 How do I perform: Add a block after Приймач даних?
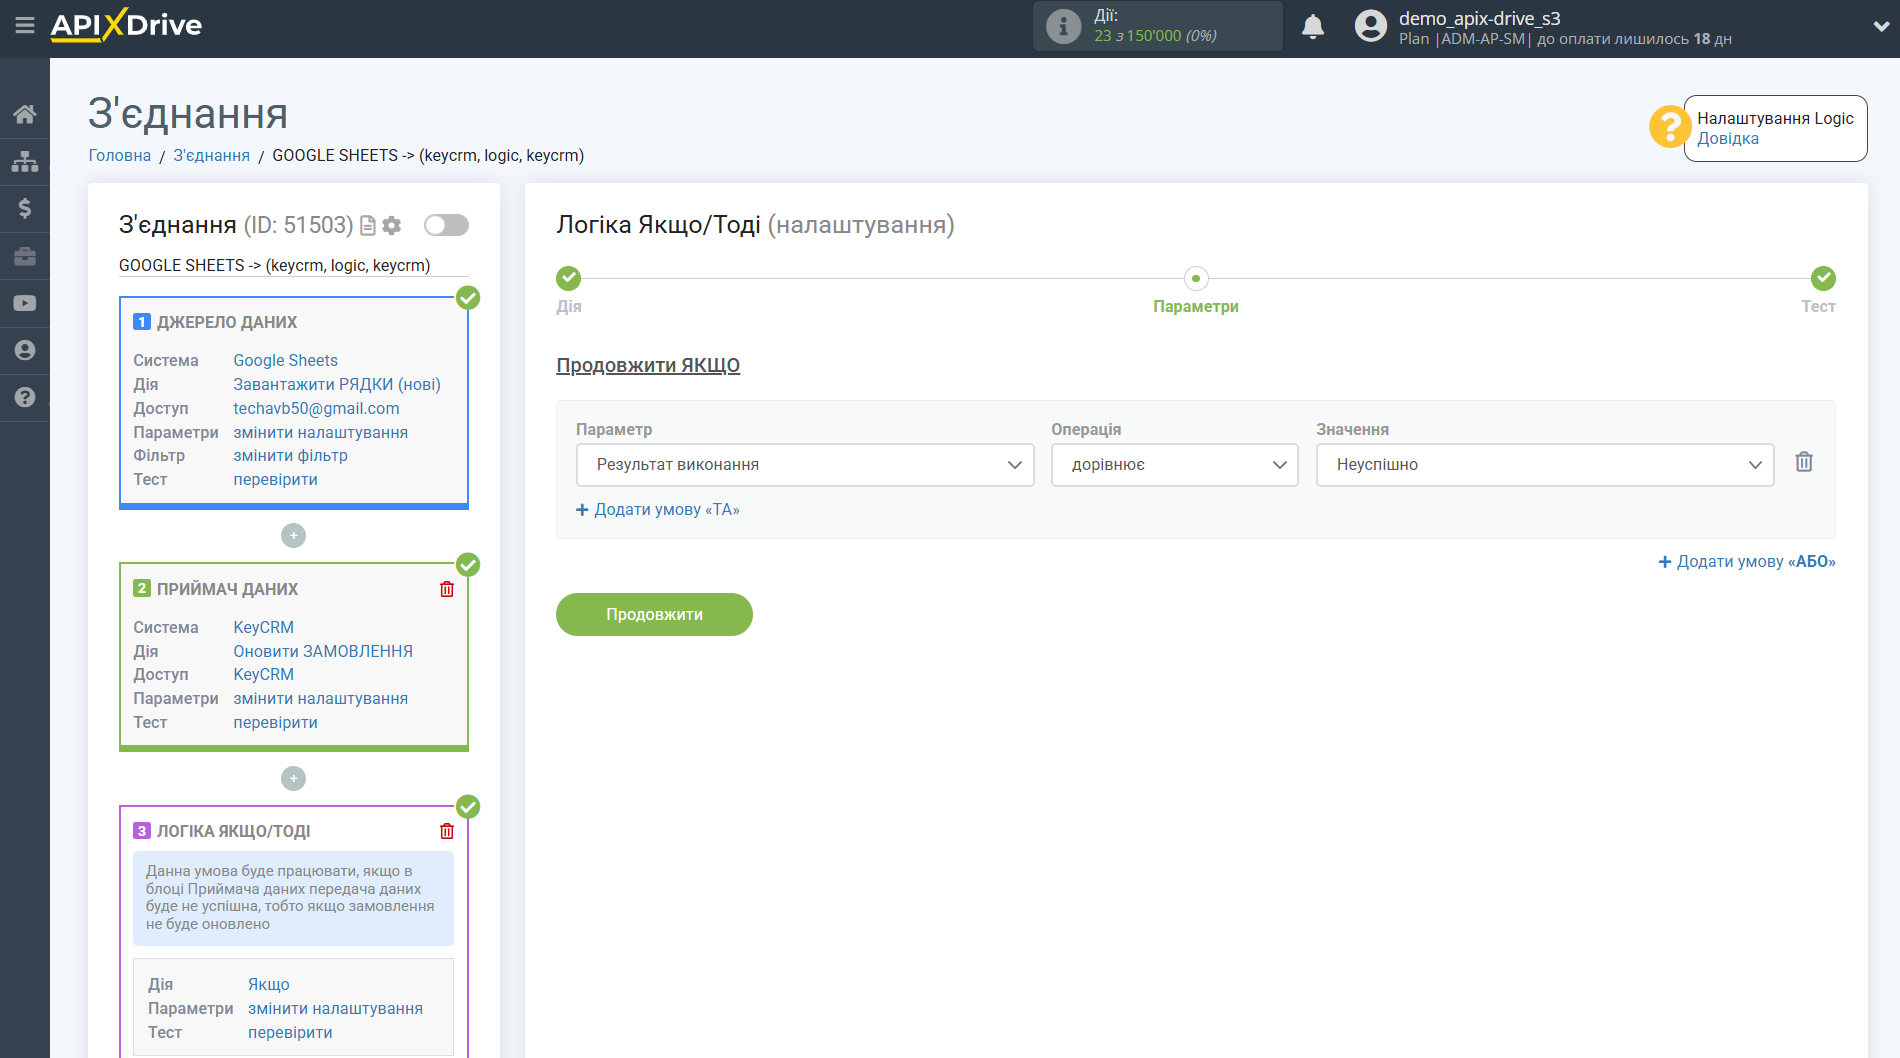point(293,778)
